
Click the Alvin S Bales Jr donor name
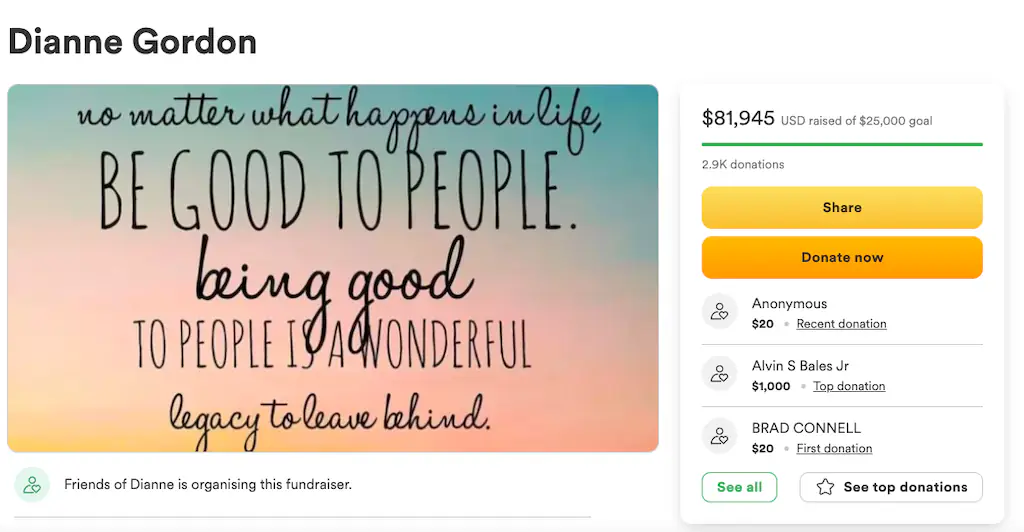(x=800, y=366)
